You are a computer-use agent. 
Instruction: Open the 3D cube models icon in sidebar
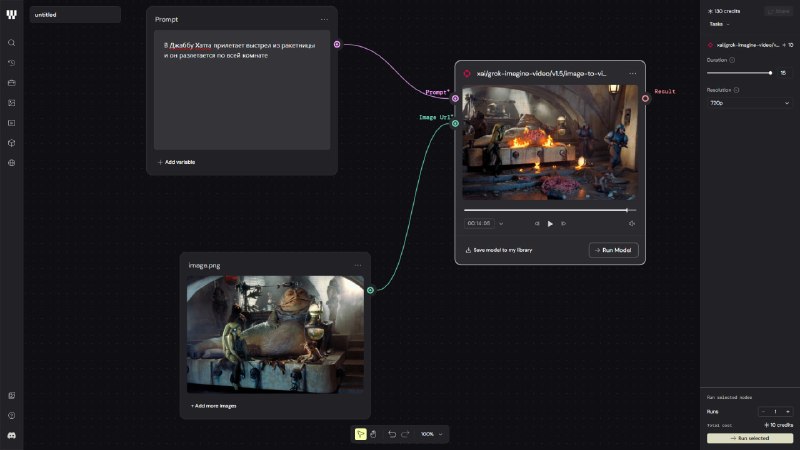pos(11,143)
